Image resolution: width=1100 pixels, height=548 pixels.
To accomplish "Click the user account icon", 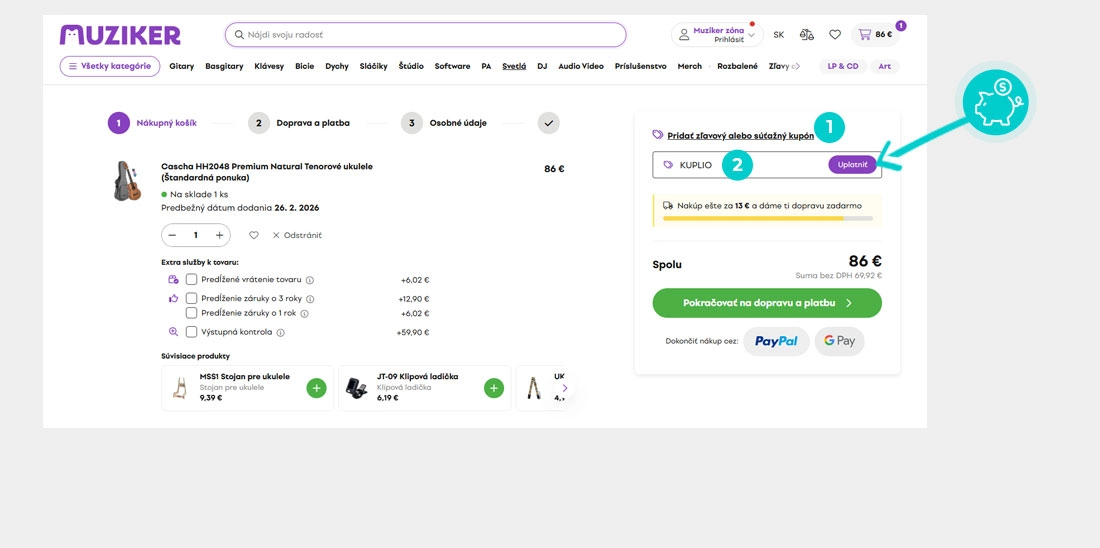I will (684, 34).
